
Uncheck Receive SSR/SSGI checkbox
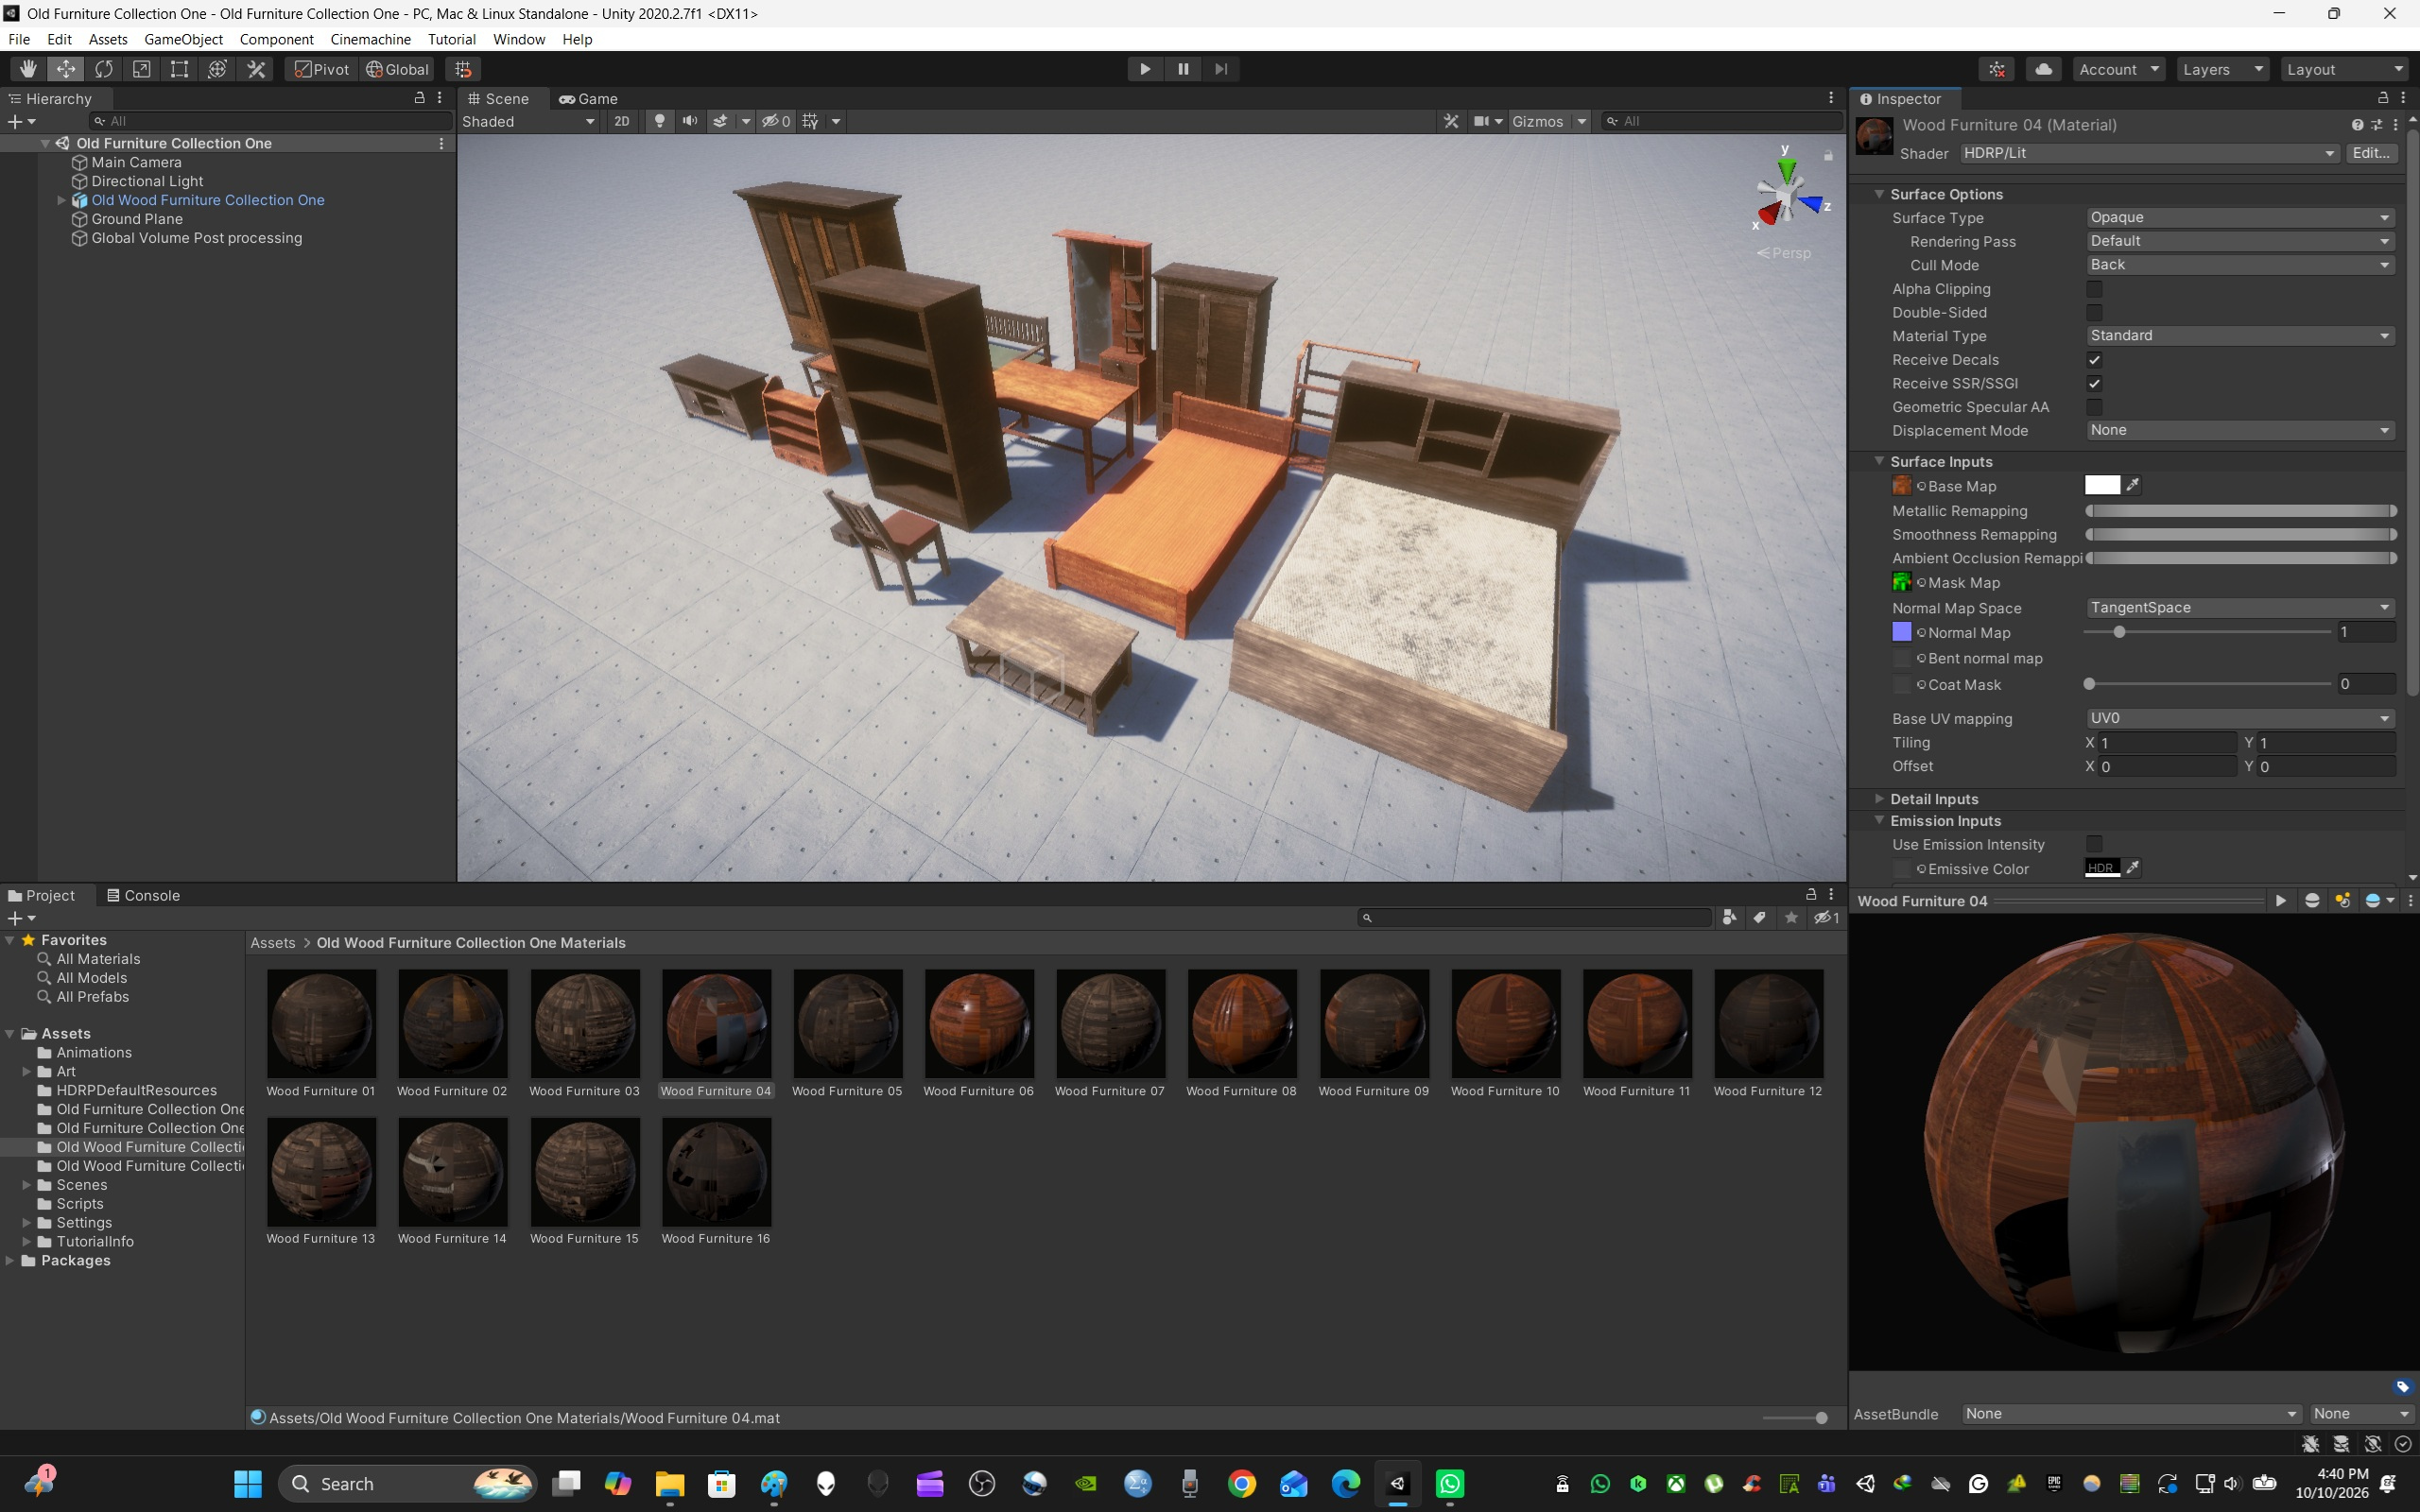click(x=2094, y=384)
